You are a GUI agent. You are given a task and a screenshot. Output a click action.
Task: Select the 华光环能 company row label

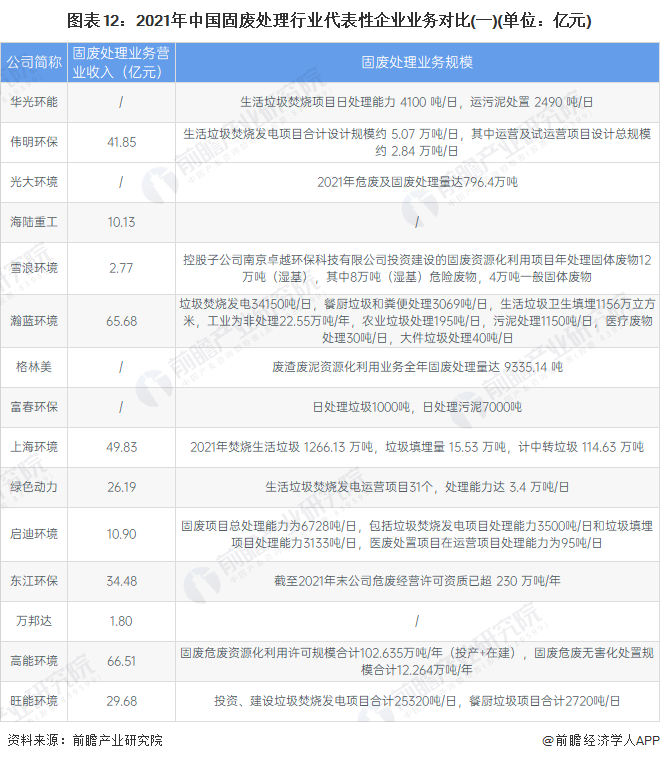tap(34, 102)
